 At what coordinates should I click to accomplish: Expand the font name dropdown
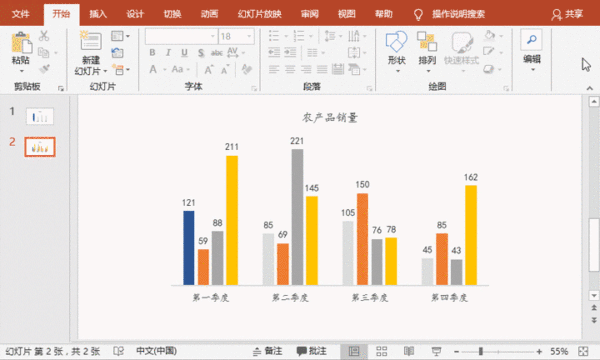coord(213,36)
